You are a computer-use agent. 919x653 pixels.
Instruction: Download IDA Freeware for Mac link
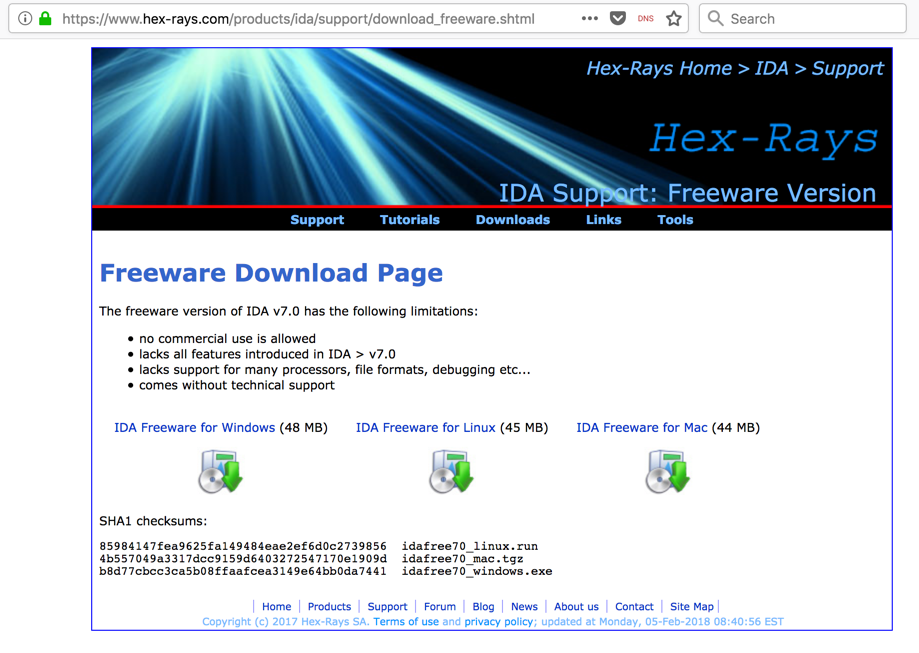[x=642, y=428]
